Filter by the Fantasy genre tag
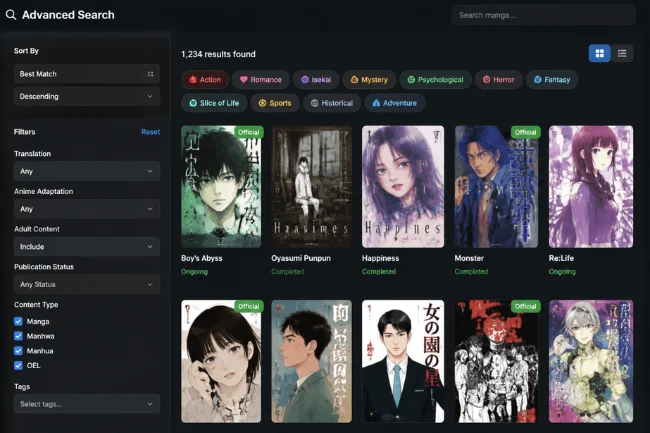This screenshot has width=650, height=433. 552,80
